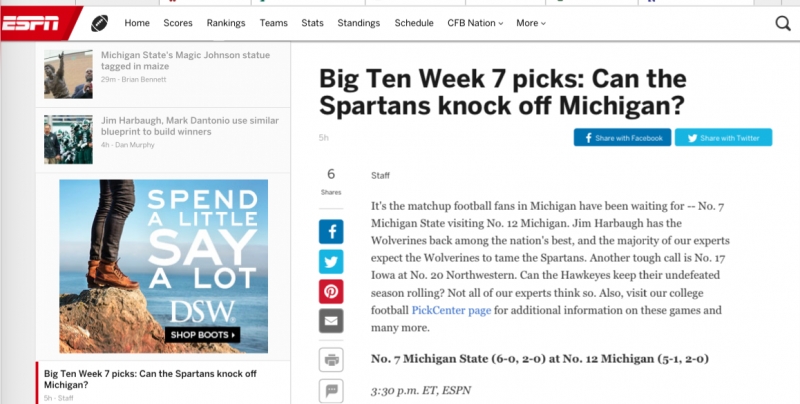Screen dimensions: 800x404
Task: Click the ESPN logo
Action: click(28, 22)
